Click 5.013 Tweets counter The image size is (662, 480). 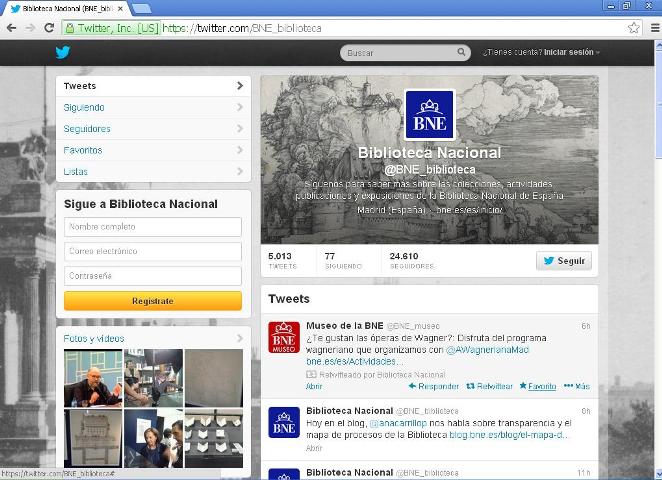(x=282, y=260)
